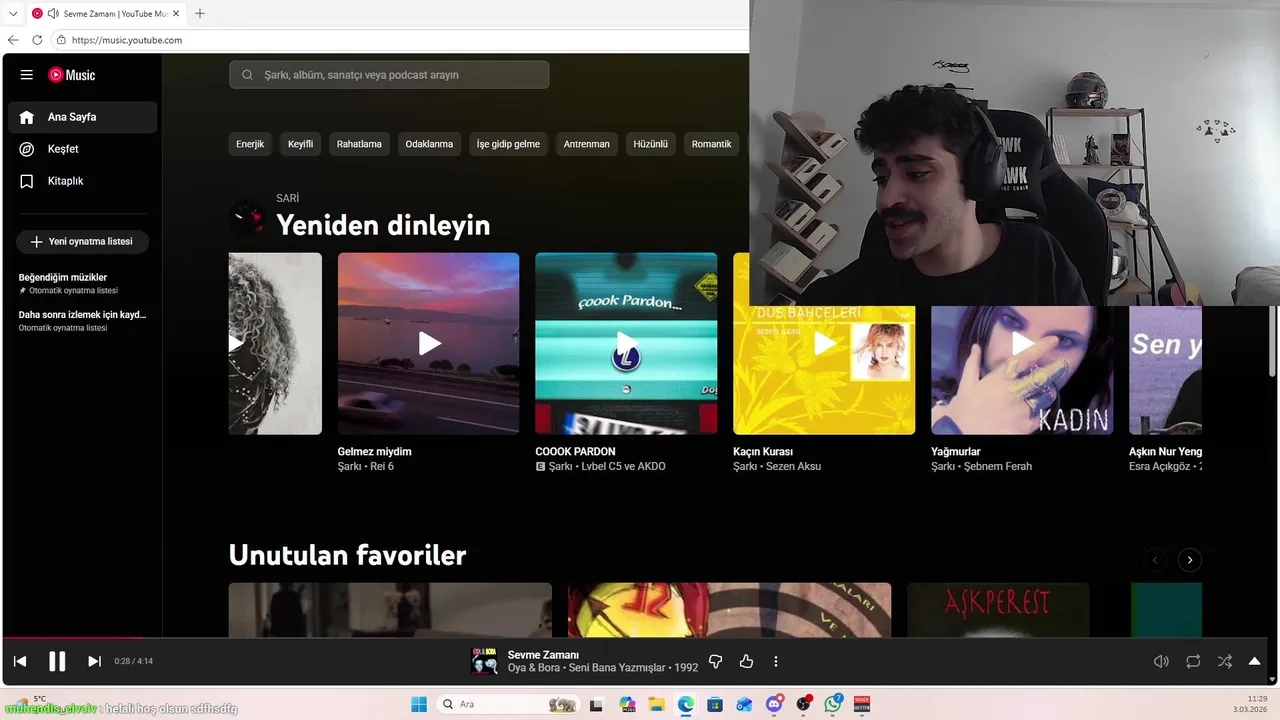Reload the browser page
1280x720 pixels.
37,40
